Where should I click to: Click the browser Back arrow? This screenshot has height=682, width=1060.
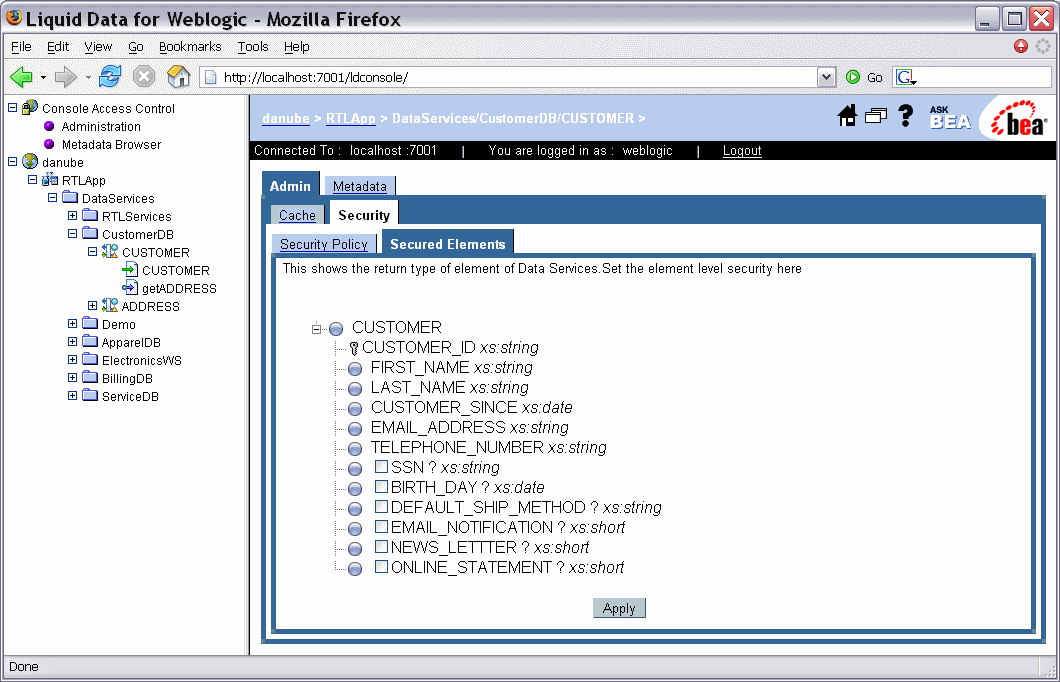pos(22,77)
